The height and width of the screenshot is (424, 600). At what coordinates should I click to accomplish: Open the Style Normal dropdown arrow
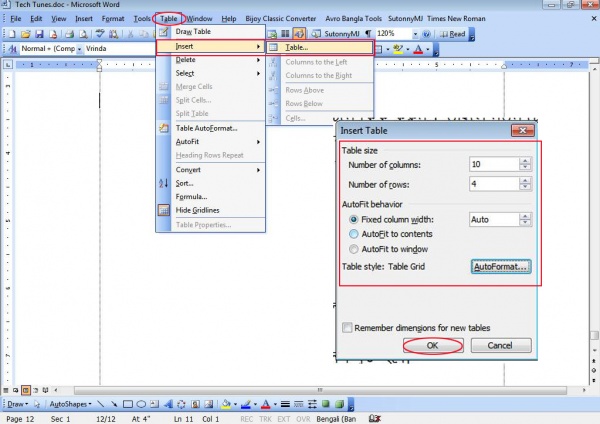pos(79,49)
